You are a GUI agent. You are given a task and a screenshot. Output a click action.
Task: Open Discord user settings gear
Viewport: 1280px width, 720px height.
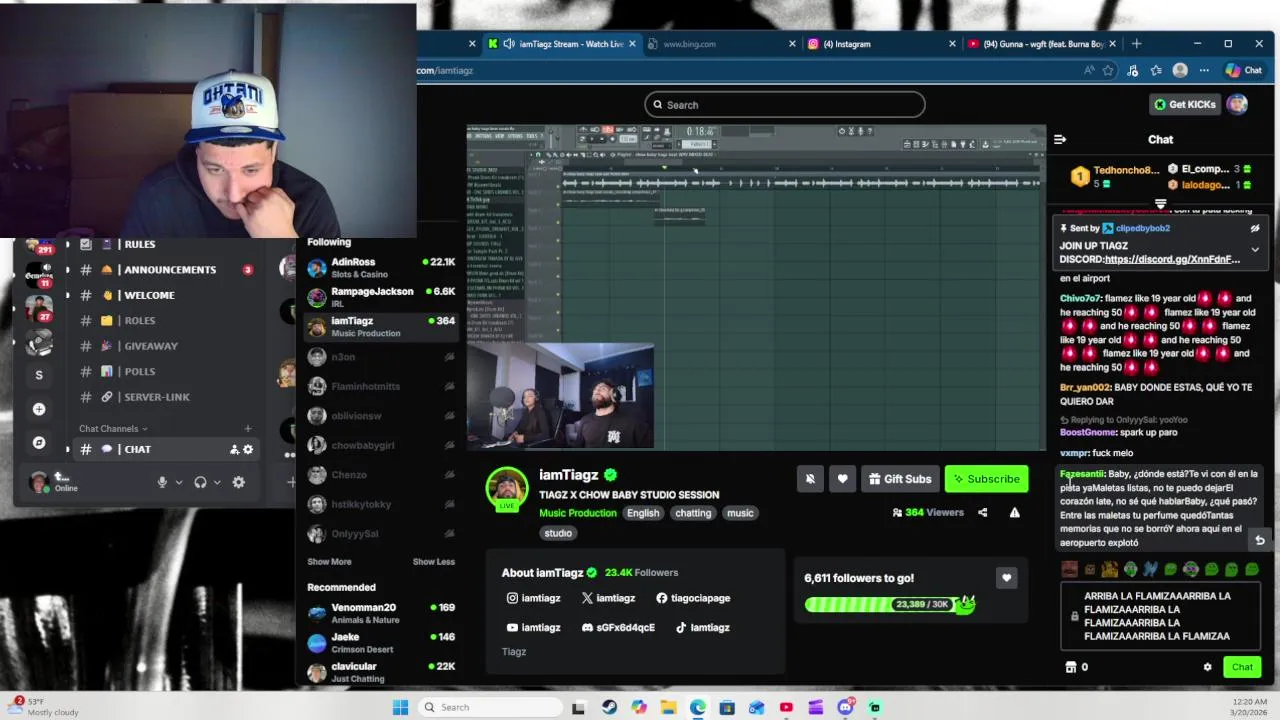point(238,482)
